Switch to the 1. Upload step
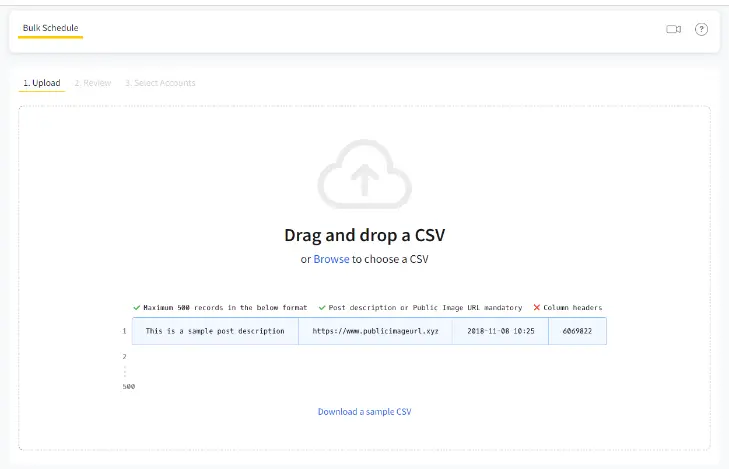This screenshot has height=469, width=729. point(42,83)
